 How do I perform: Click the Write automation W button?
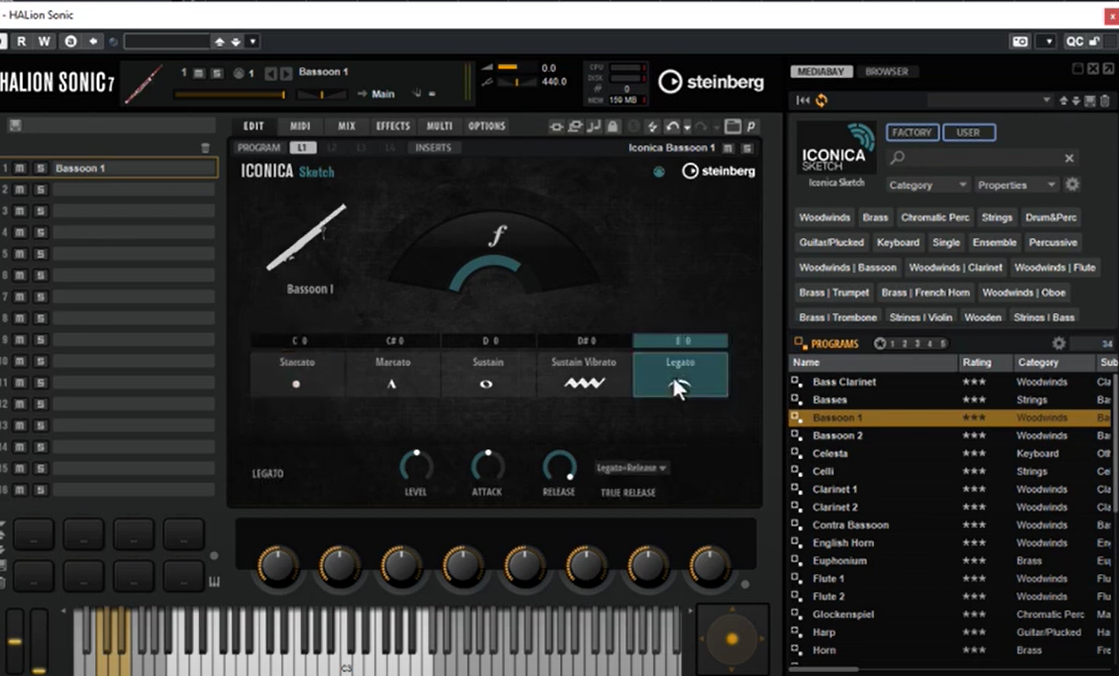tap(44, 41)
